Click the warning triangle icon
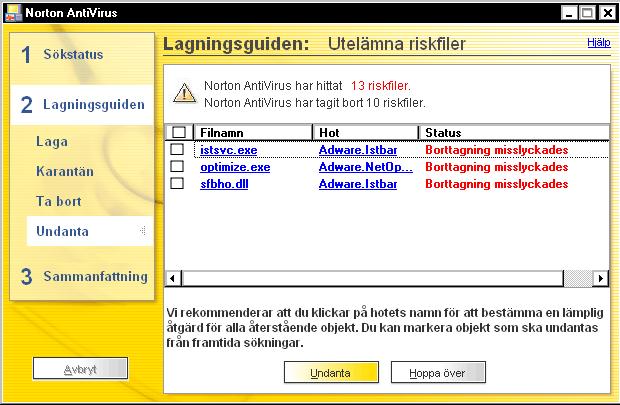The width and height of the screenshot is (620, 405). pyautogui.click(x=184, y=93)
